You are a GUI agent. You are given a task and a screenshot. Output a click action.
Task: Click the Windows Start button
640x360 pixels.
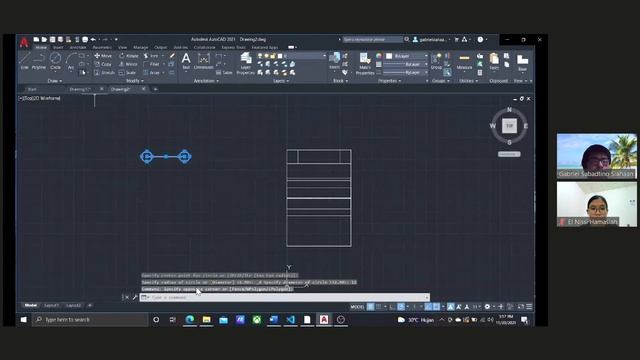24,320
